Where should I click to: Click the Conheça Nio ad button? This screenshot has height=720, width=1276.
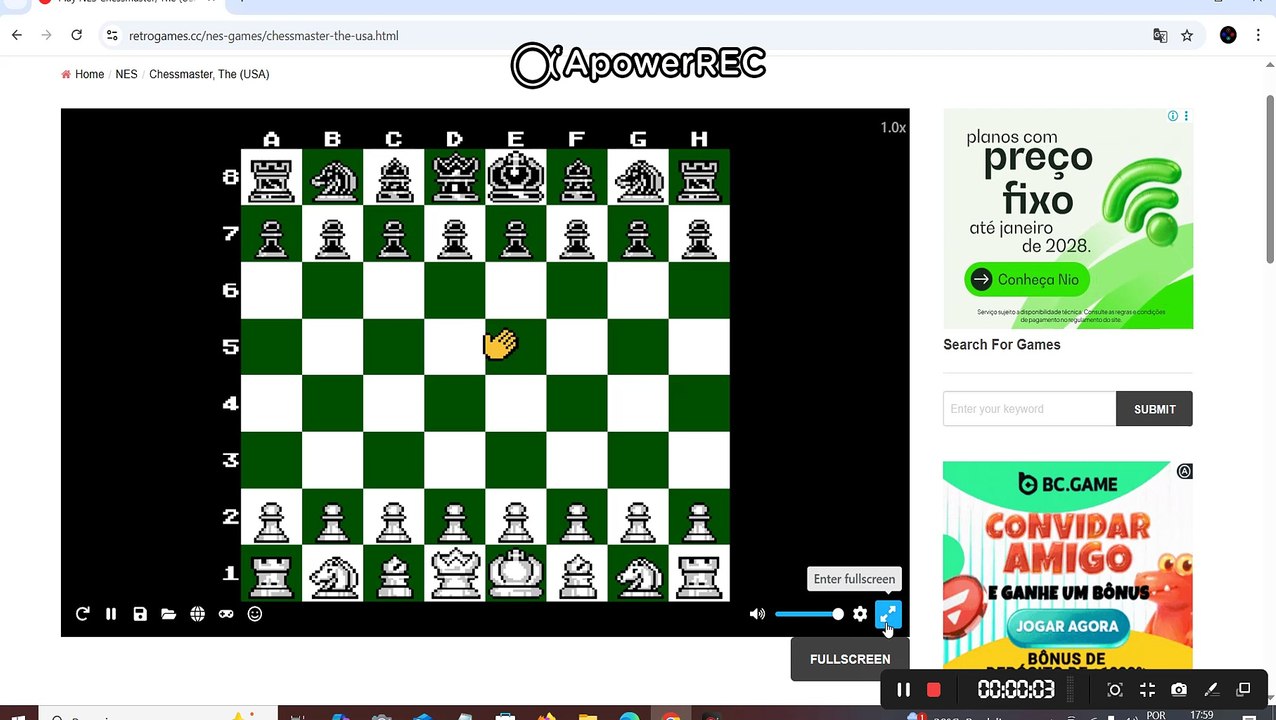tap(1027, 280)
